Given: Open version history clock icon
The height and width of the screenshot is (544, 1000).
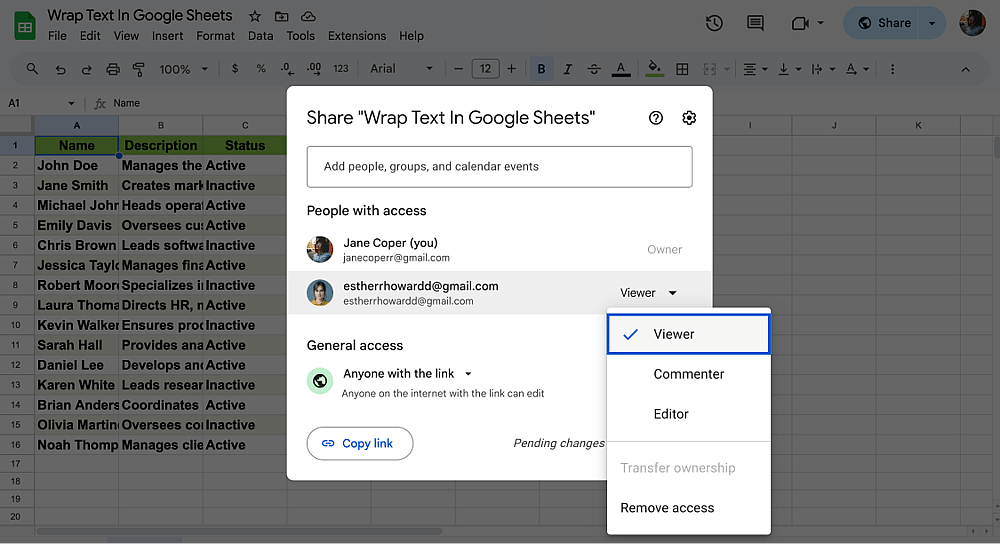Looking at the screenshot, I should pyautogui.click(x=714, y=24).
